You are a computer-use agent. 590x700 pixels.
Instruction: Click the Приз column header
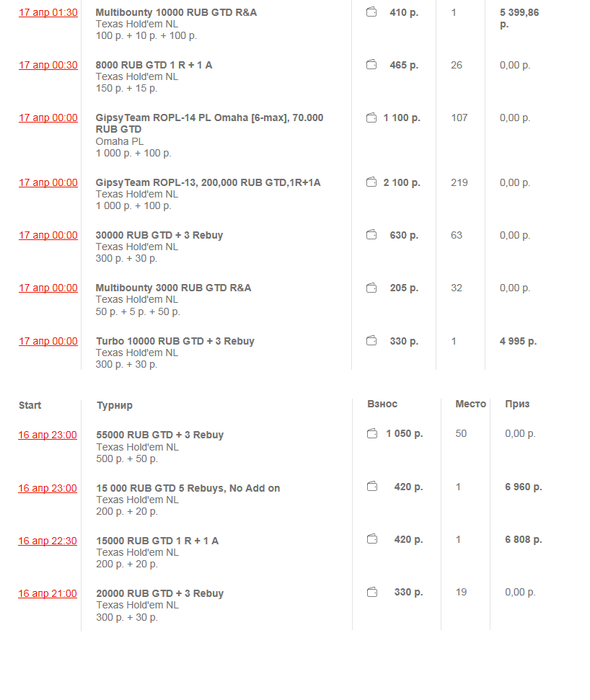click(x=517, y=404)
